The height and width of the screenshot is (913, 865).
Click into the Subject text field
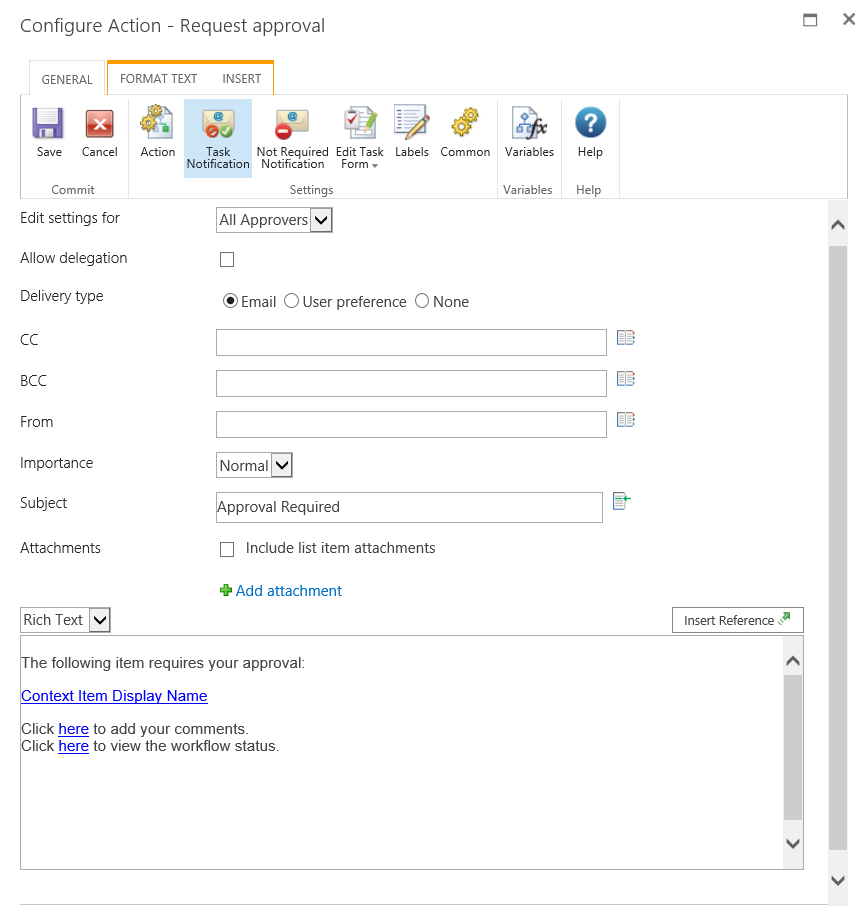coord(409,507)
